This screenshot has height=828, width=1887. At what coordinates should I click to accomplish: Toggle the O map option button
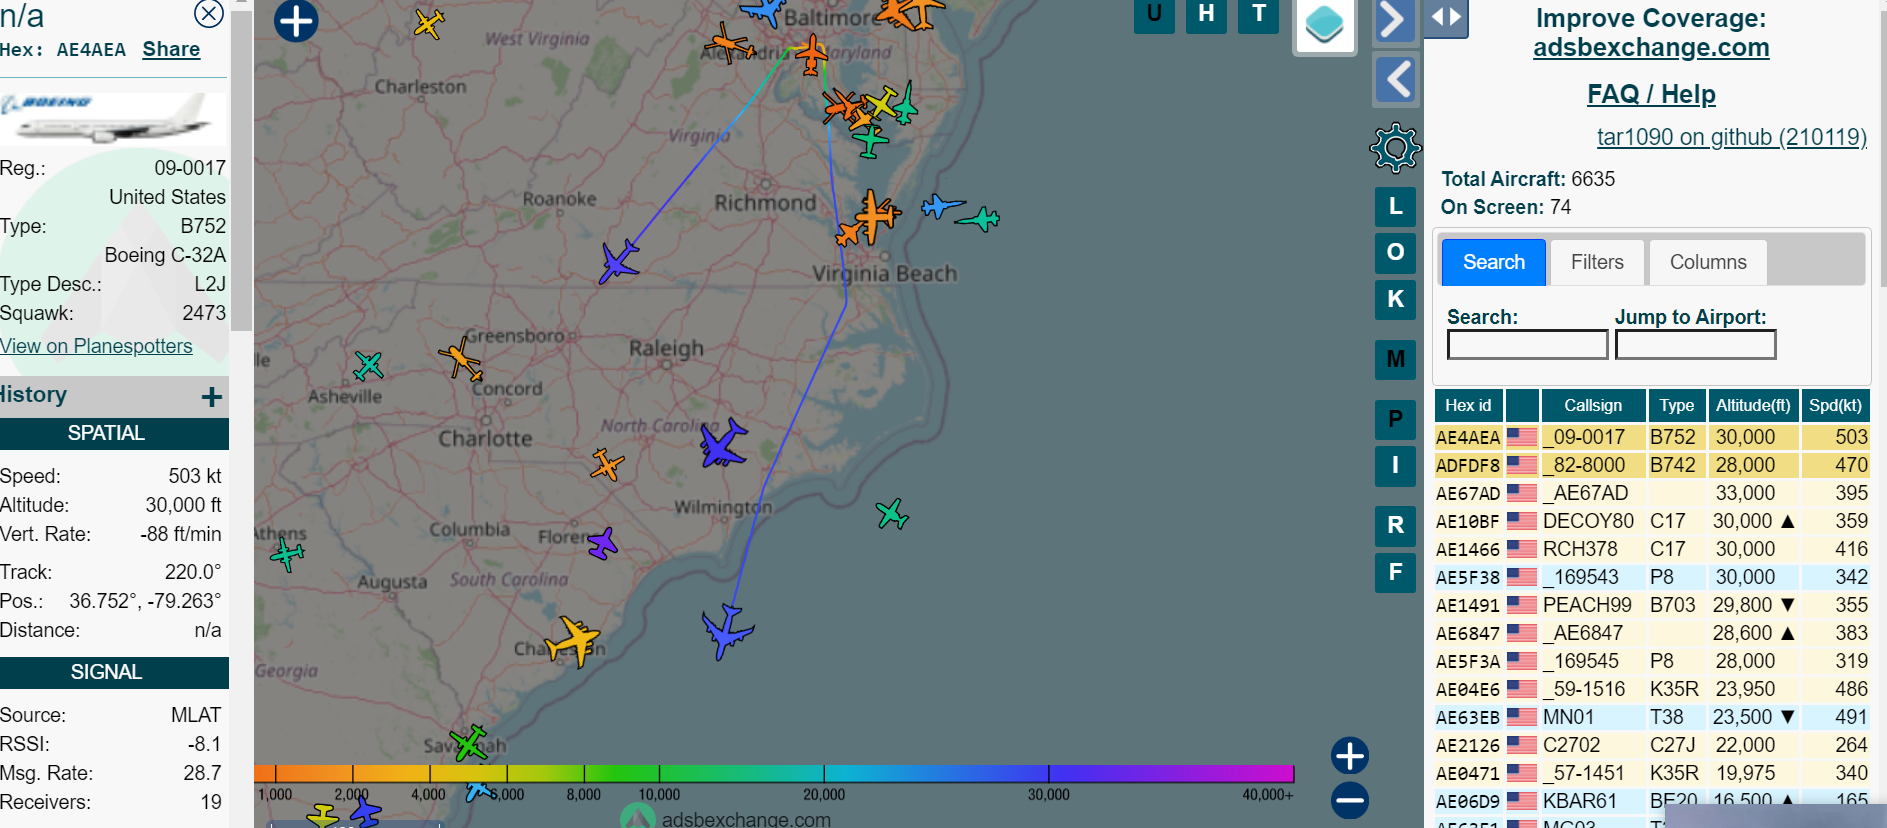(x=1395, y=253)
